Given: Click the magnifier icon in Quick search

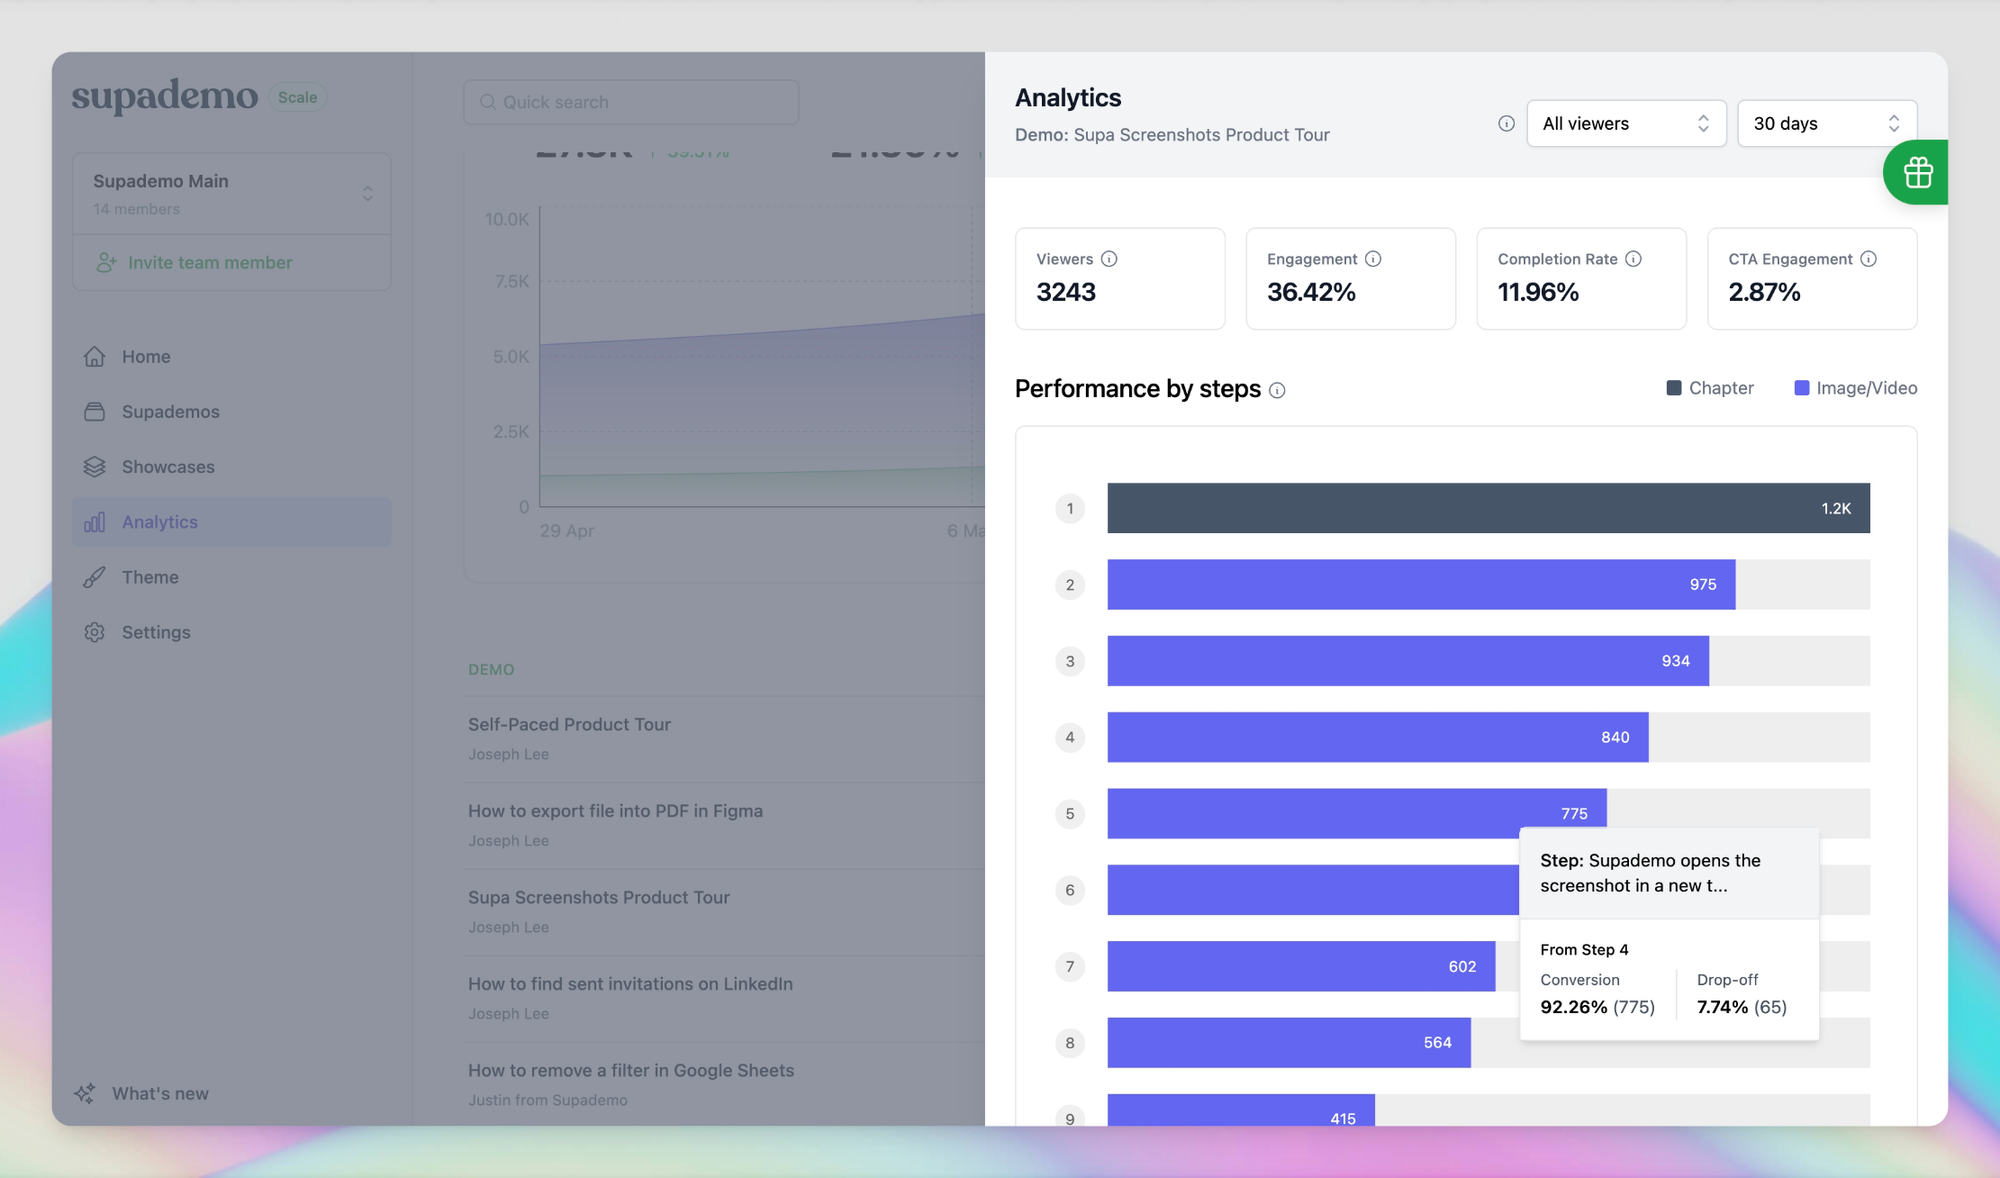Looking at the screenshot, I should click(x=488, y=102).
